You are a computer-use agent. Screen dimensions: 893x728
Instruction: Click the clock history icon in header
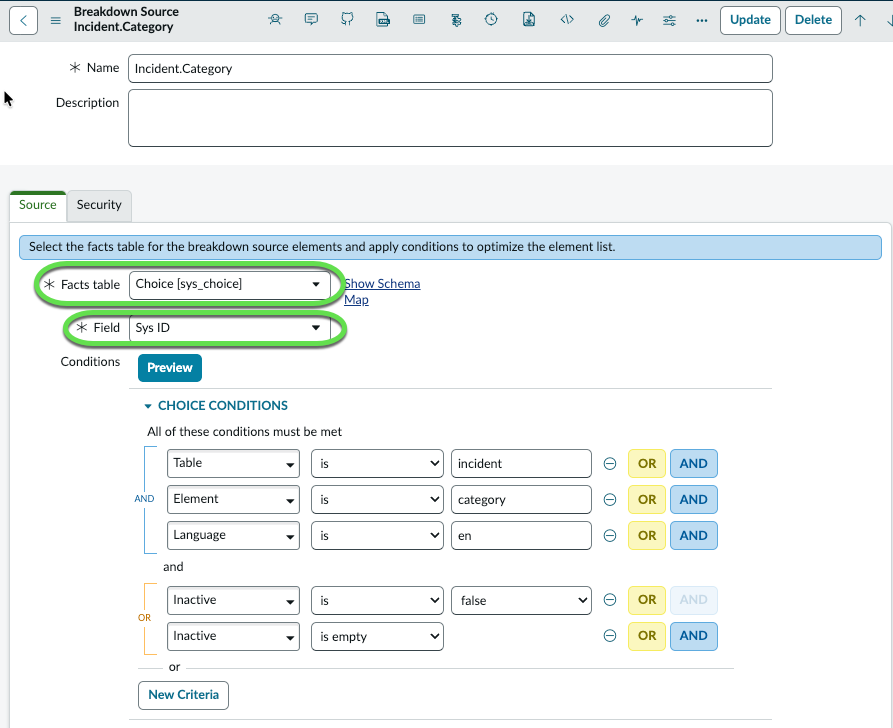491,20
